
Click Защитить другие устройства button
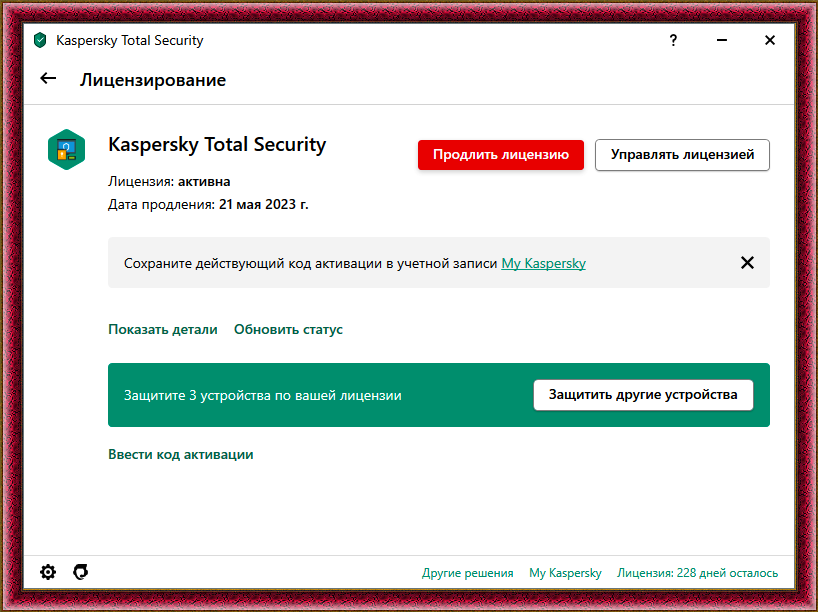[643, 395]
